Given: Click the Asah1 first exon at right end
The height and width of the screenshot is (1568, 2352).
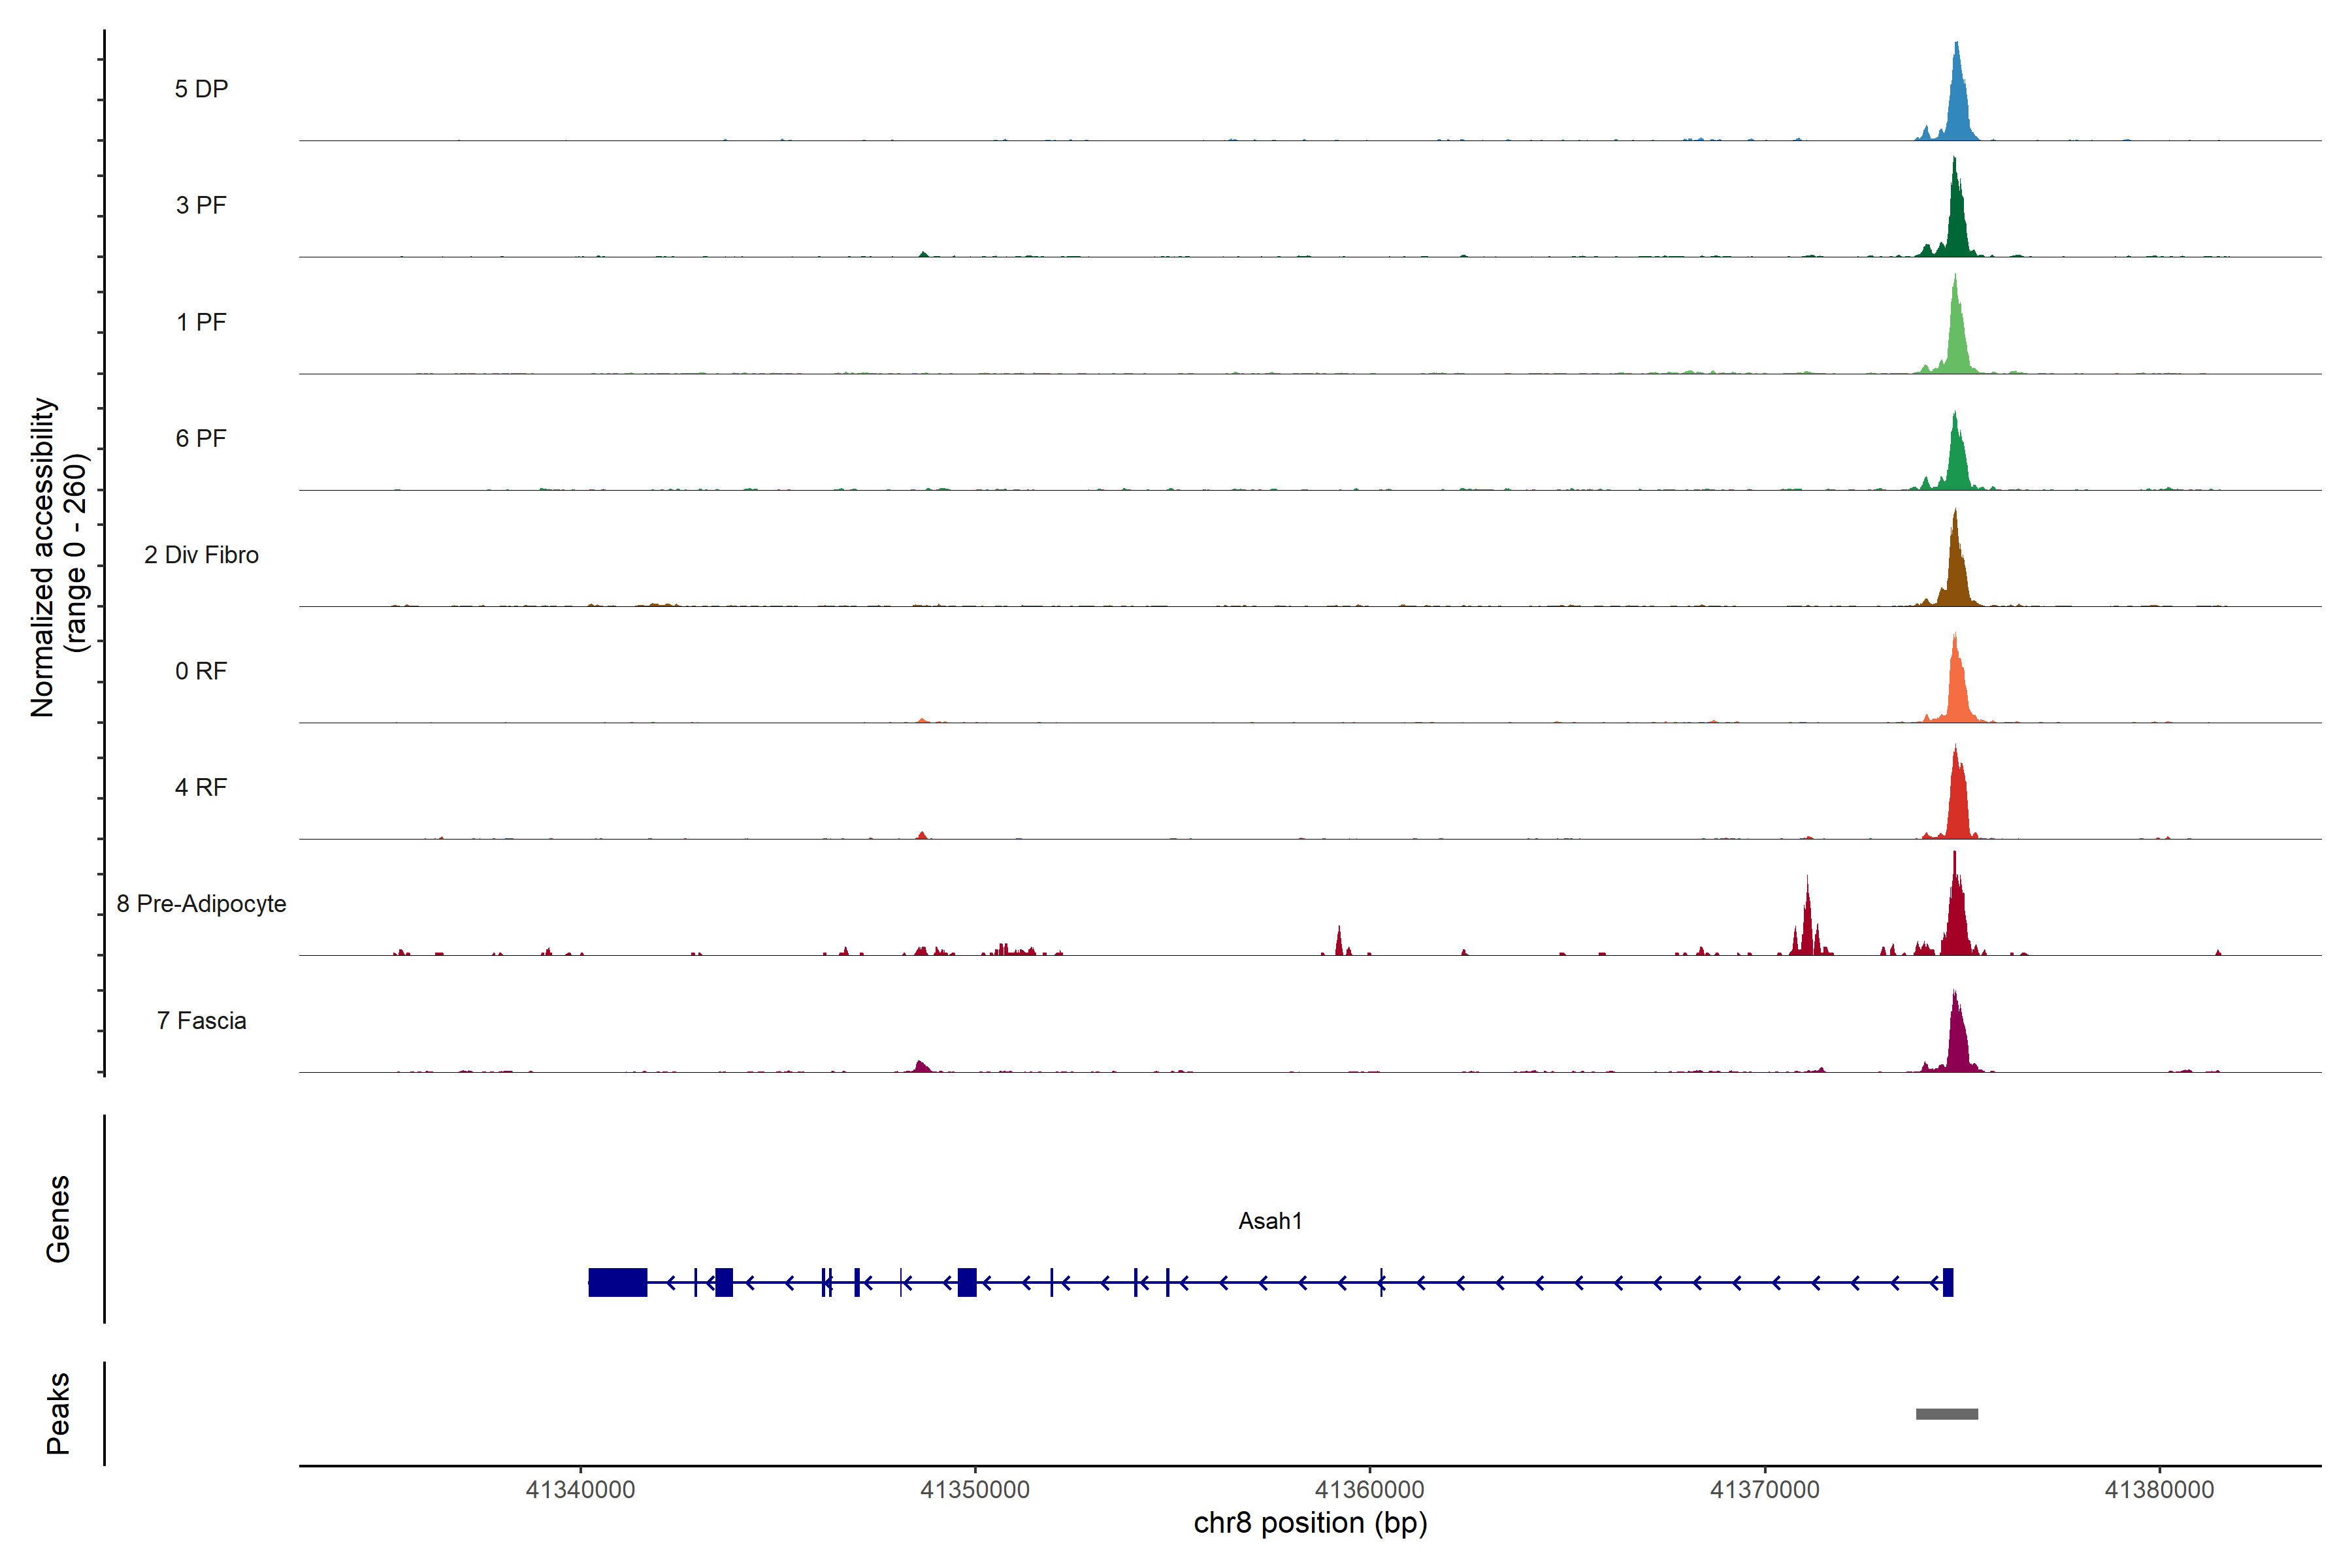Looking at the screenshot, I should tap(1947, 1282).
